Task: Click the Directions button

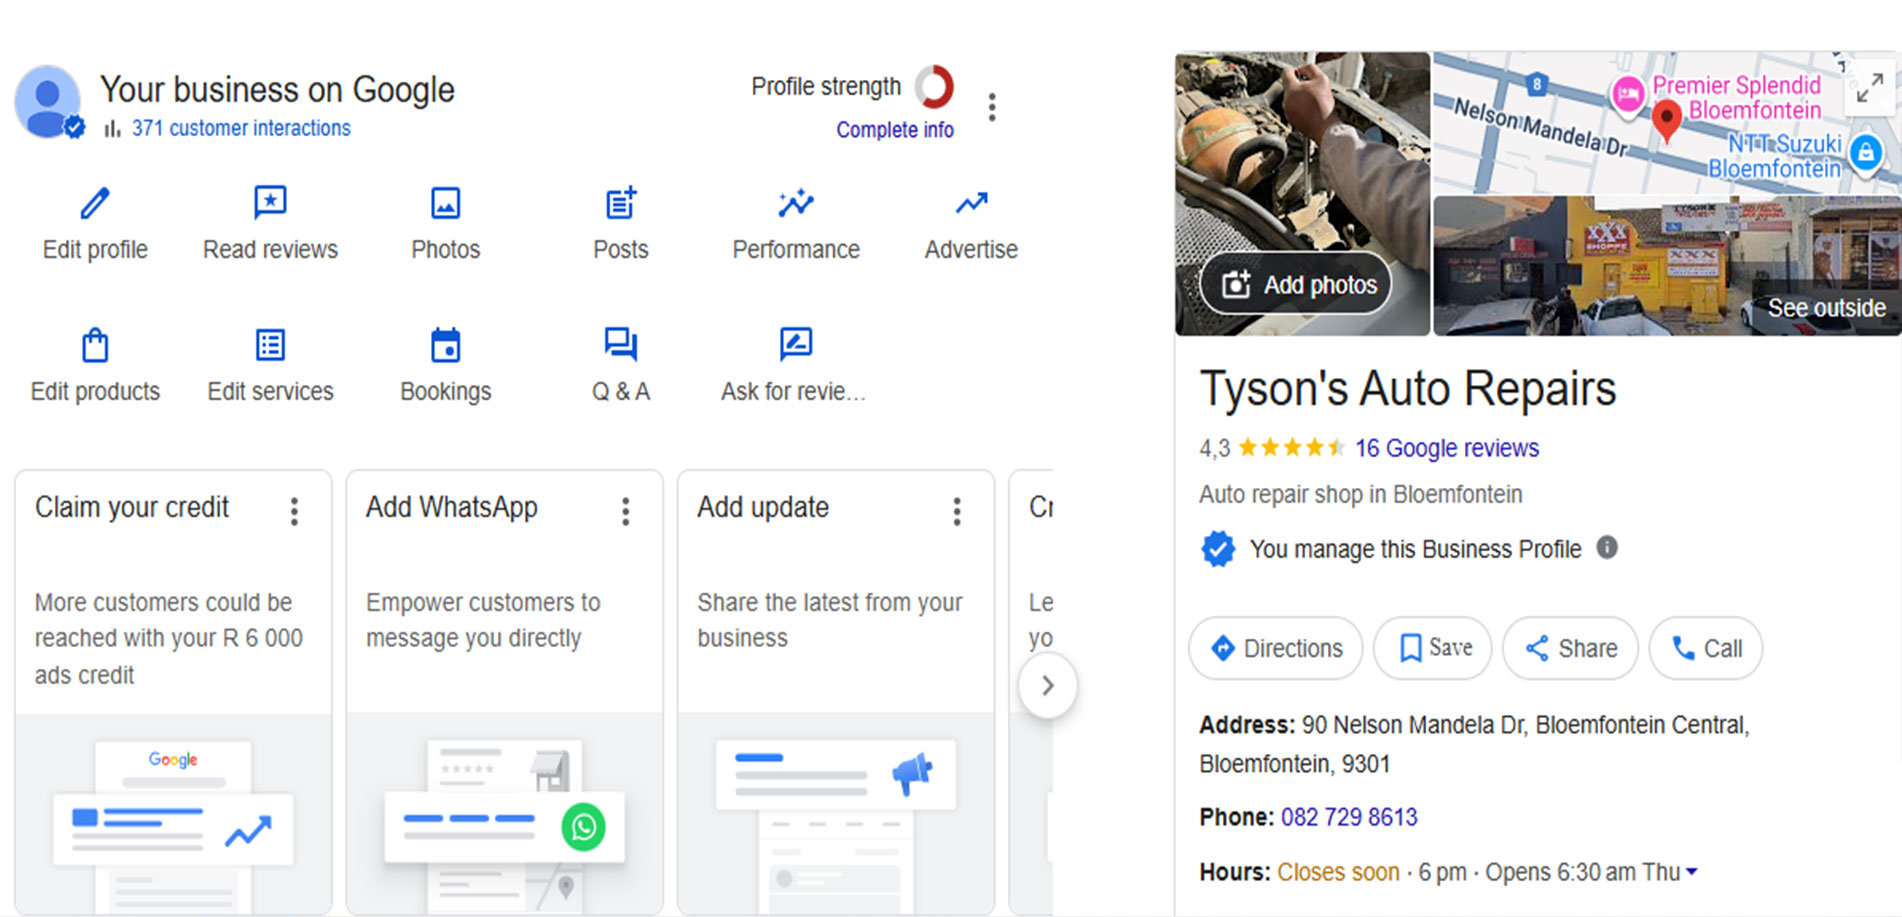Action: click(x=1276, y=649)
